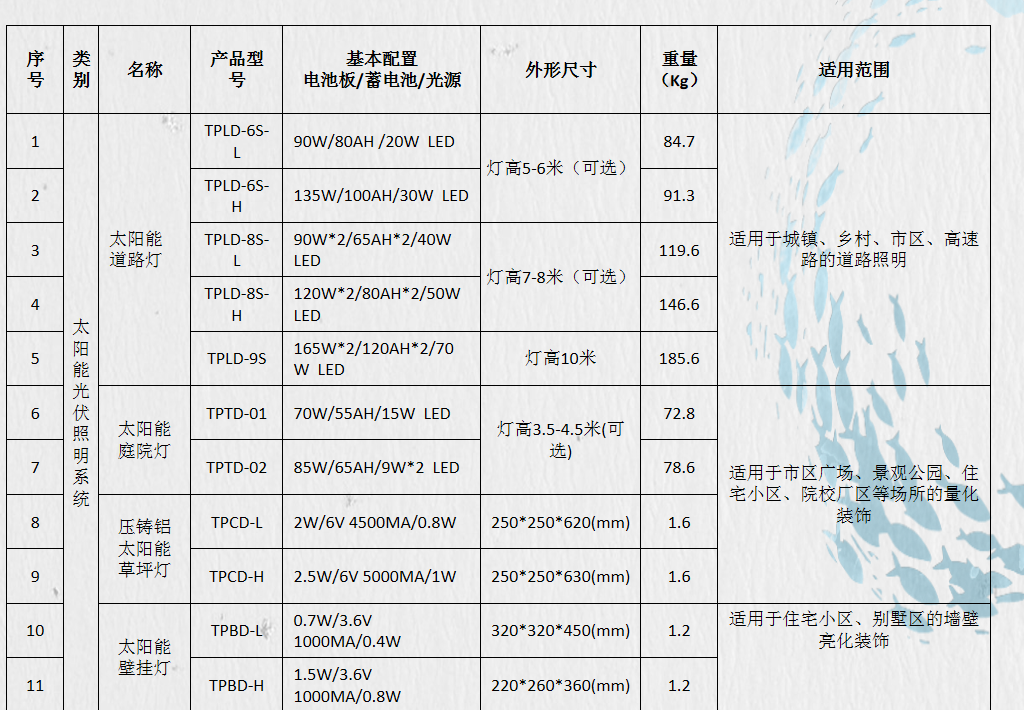Click the '重量 (Kg)' header cell
The height and width of the screenshot is (710, 1024).
(679, 69)
